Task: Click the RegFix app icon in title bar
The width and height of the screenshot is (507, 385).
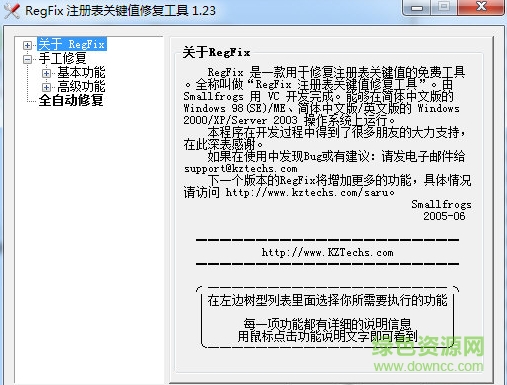Action: point(11,10)
